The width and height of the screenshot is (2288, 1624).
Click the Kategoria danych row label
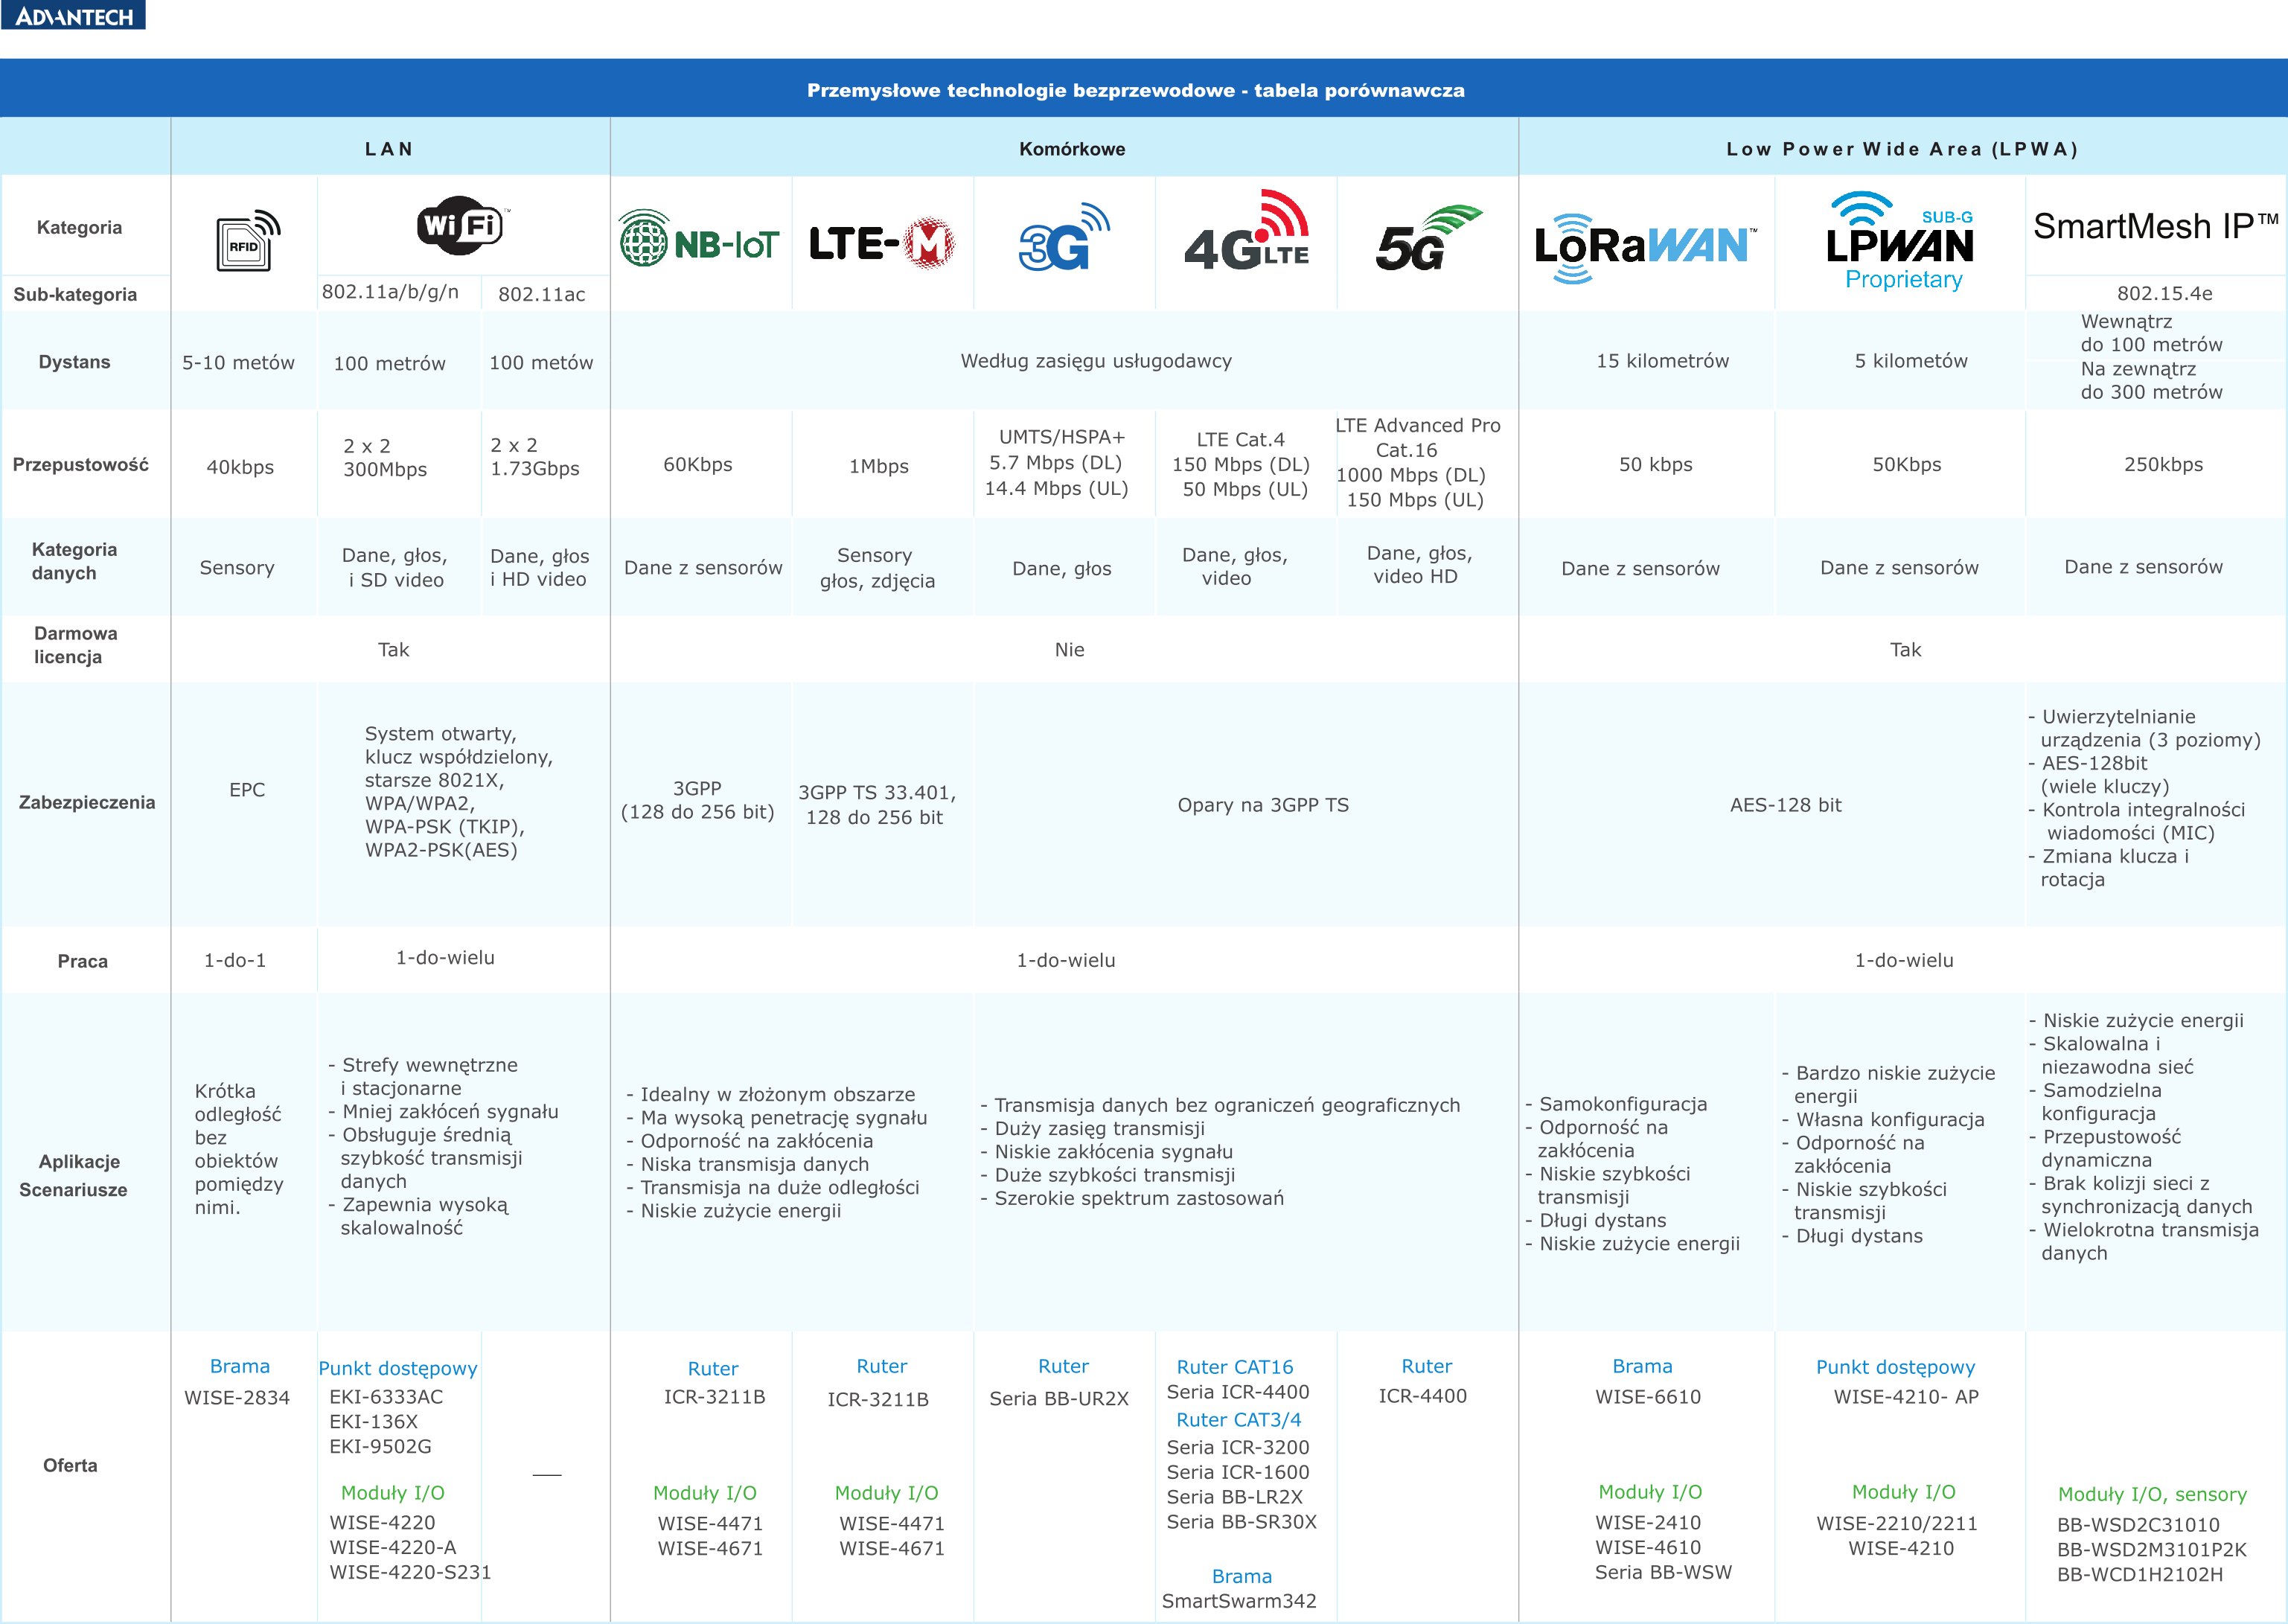point(74,562)
